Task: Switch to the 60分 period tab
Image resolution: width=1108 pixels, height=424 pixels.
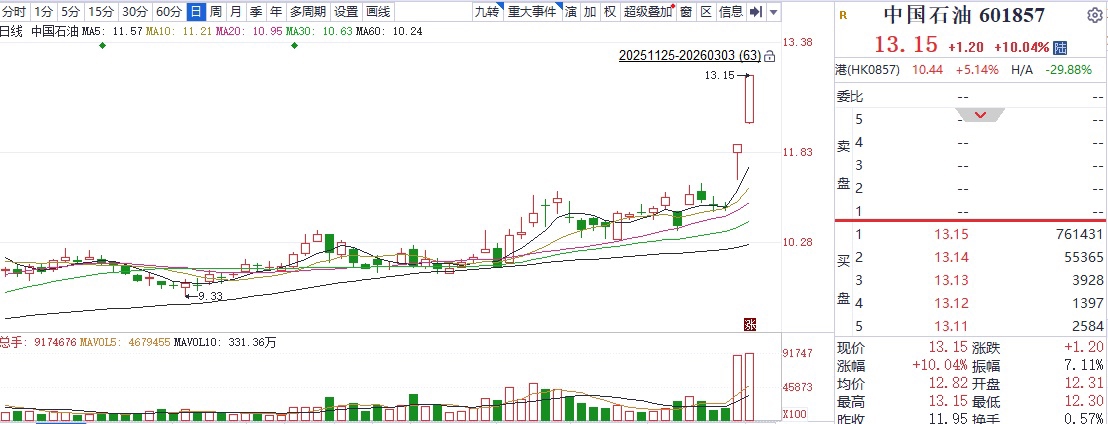Action: (x=169, y=11)
